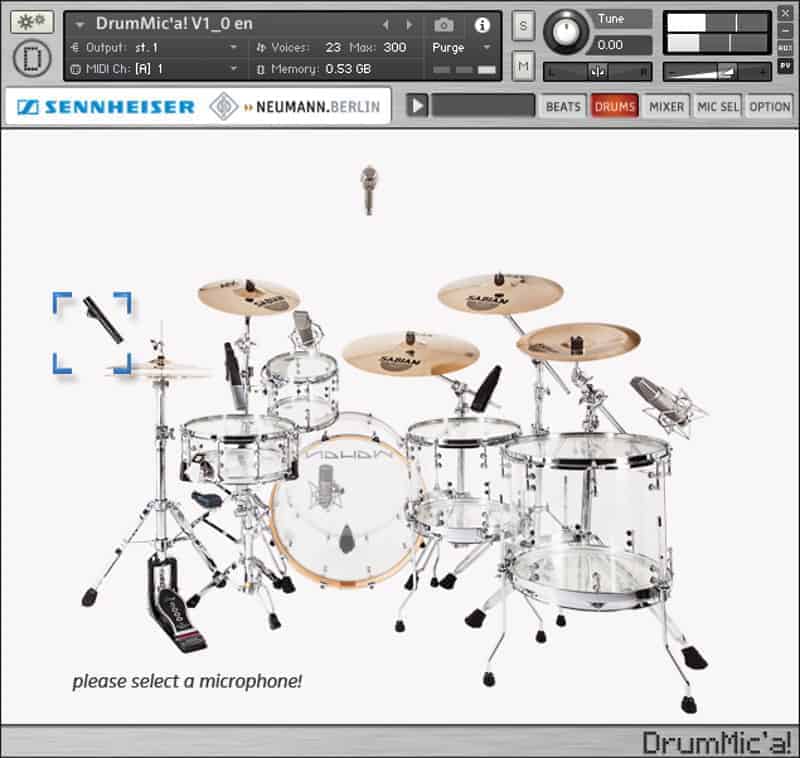Image resolution: width=800 pixels, height=758 pixels.
Task: Select the overhead microphone above the kit
Action: [368, 188]
